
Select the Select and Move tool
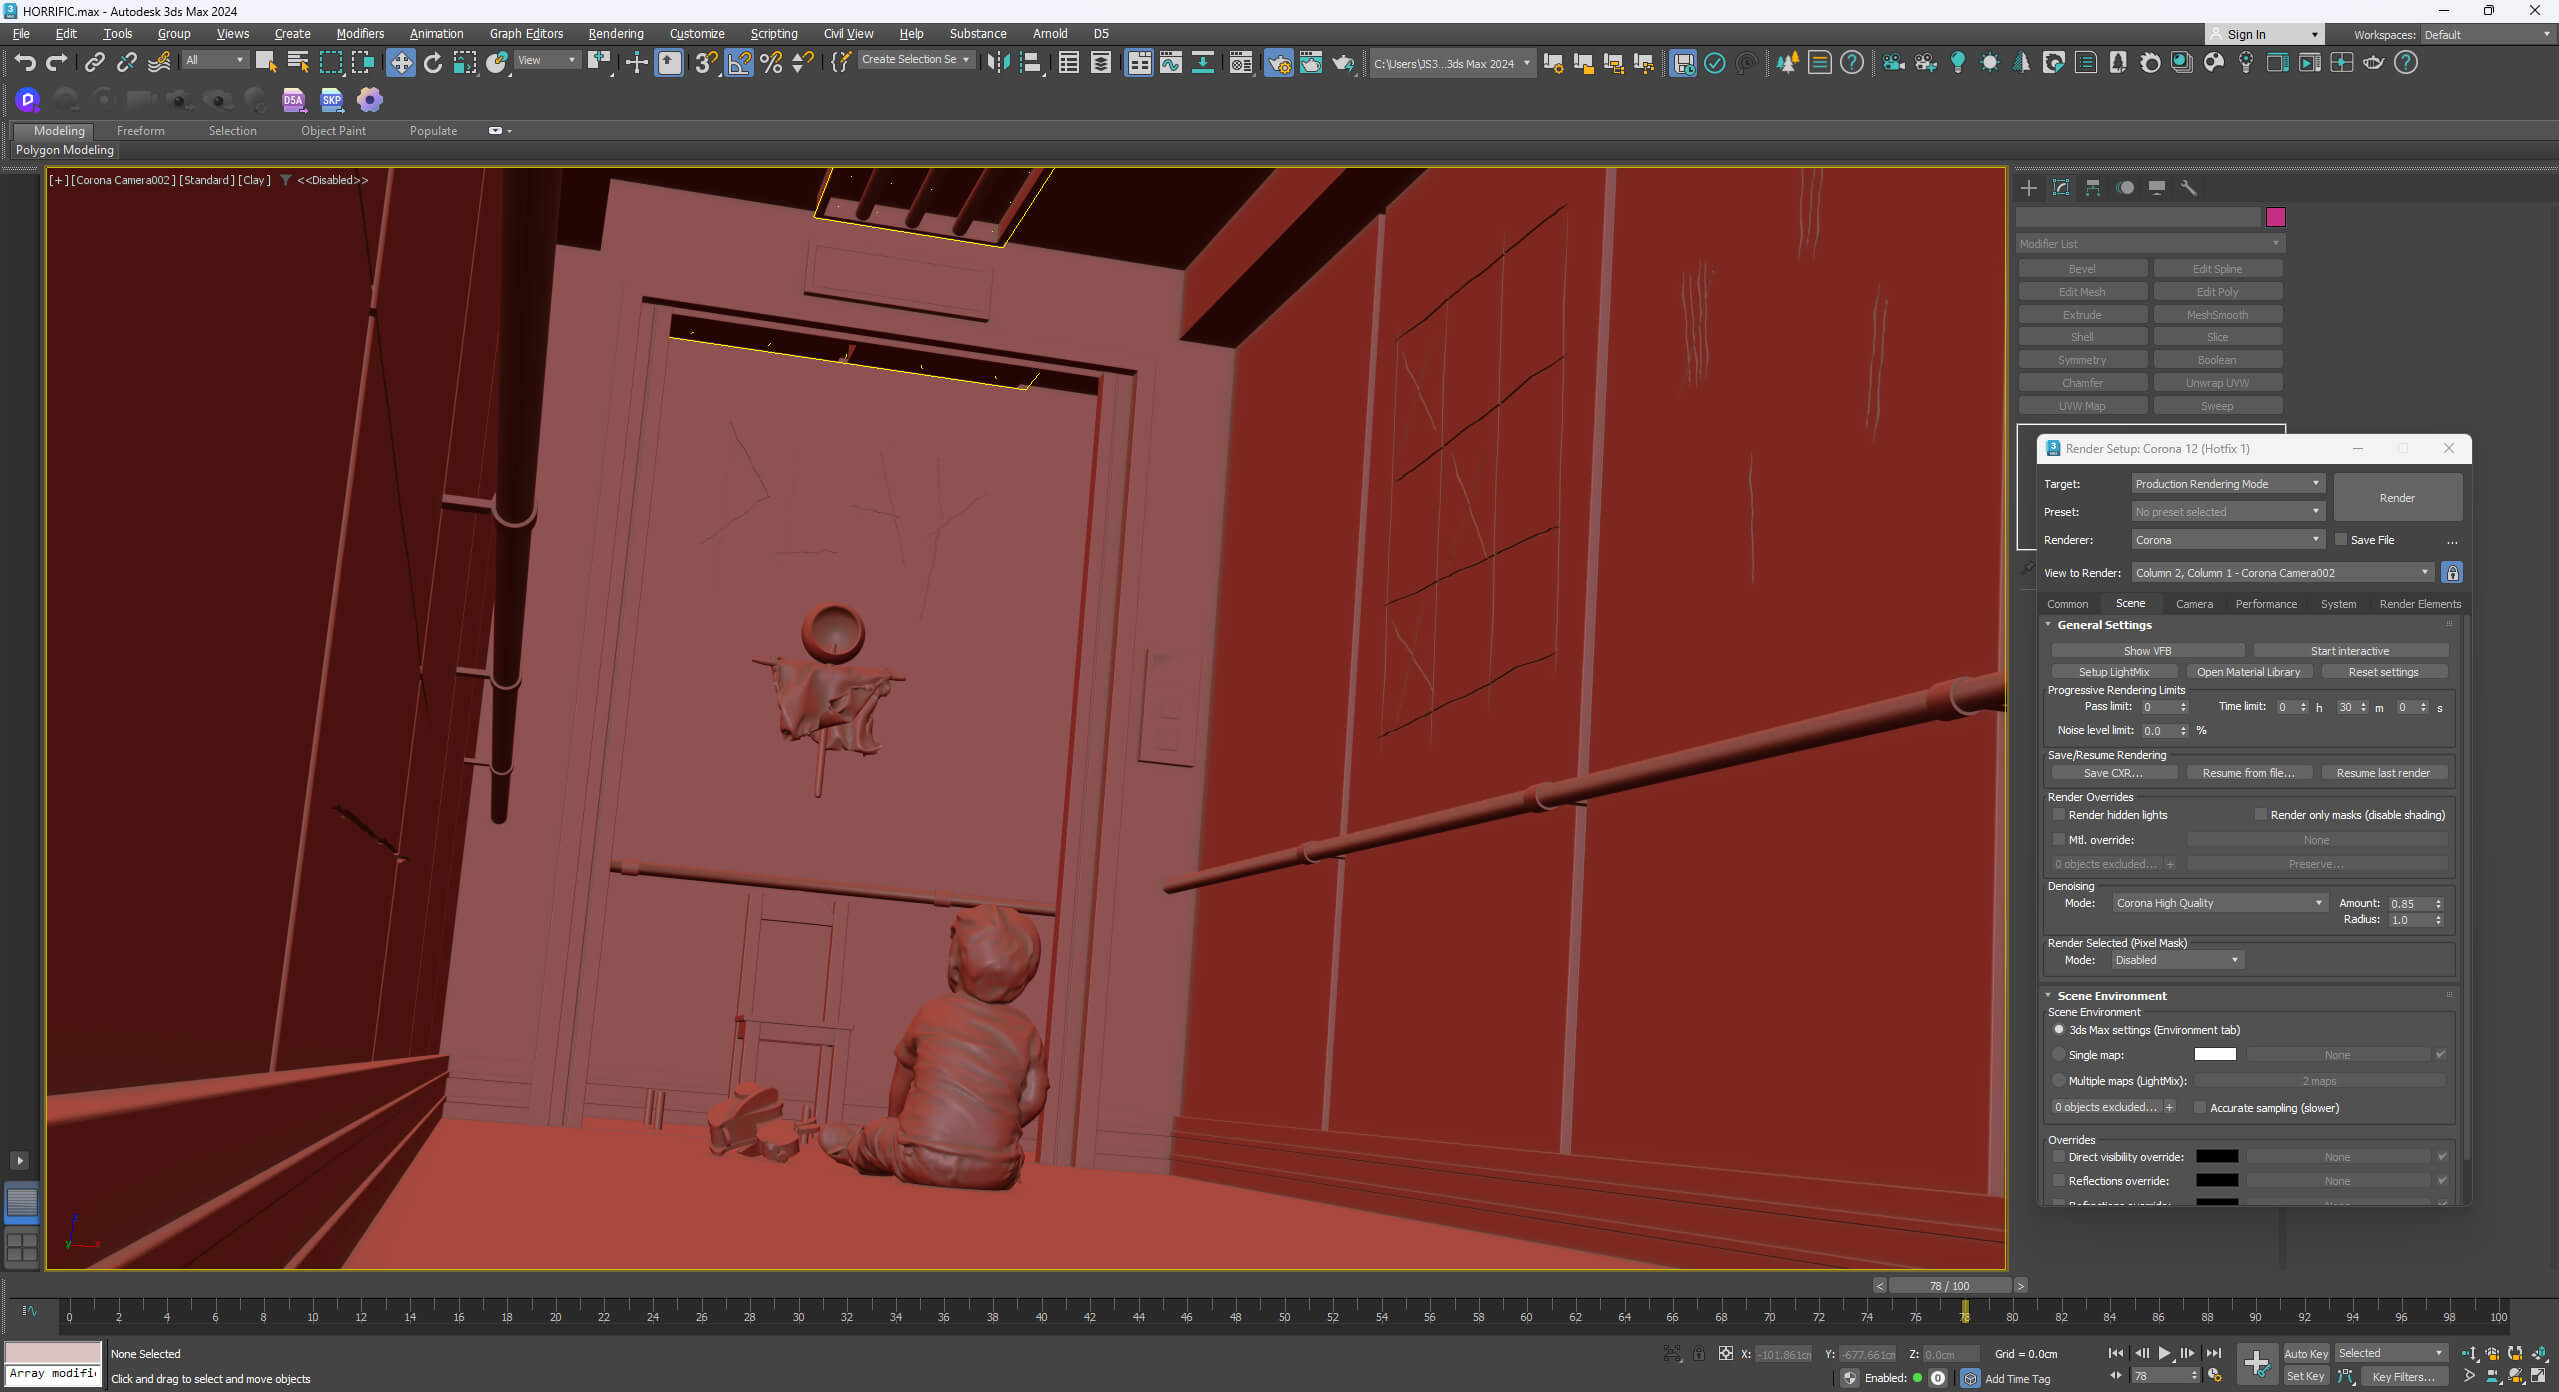(401, 63)
